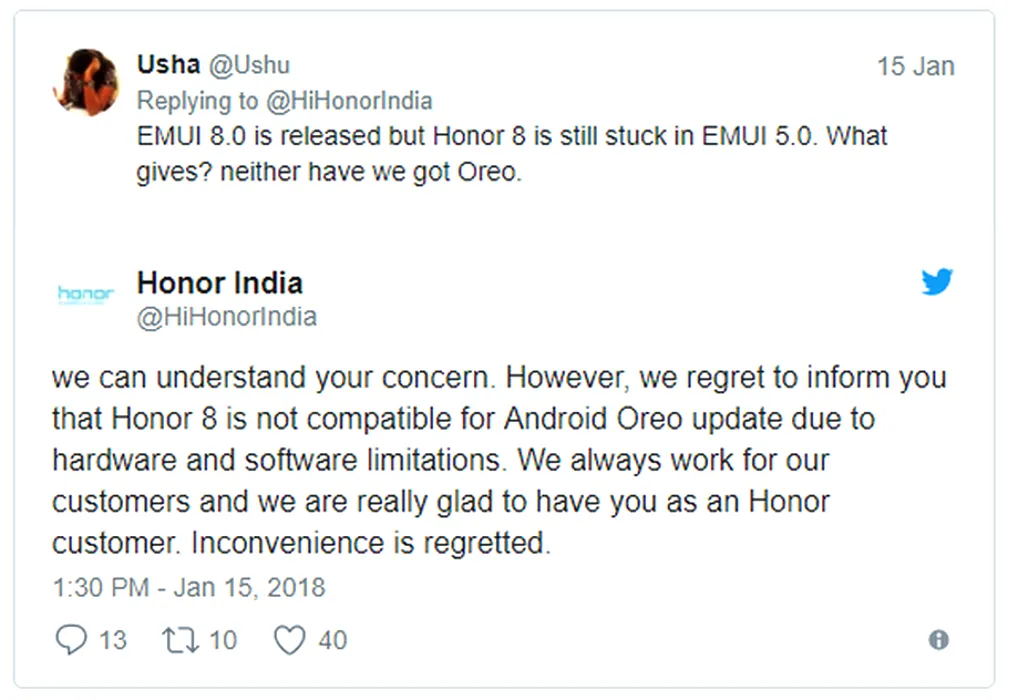
Task: Click the like count 40
Action: 332,640
